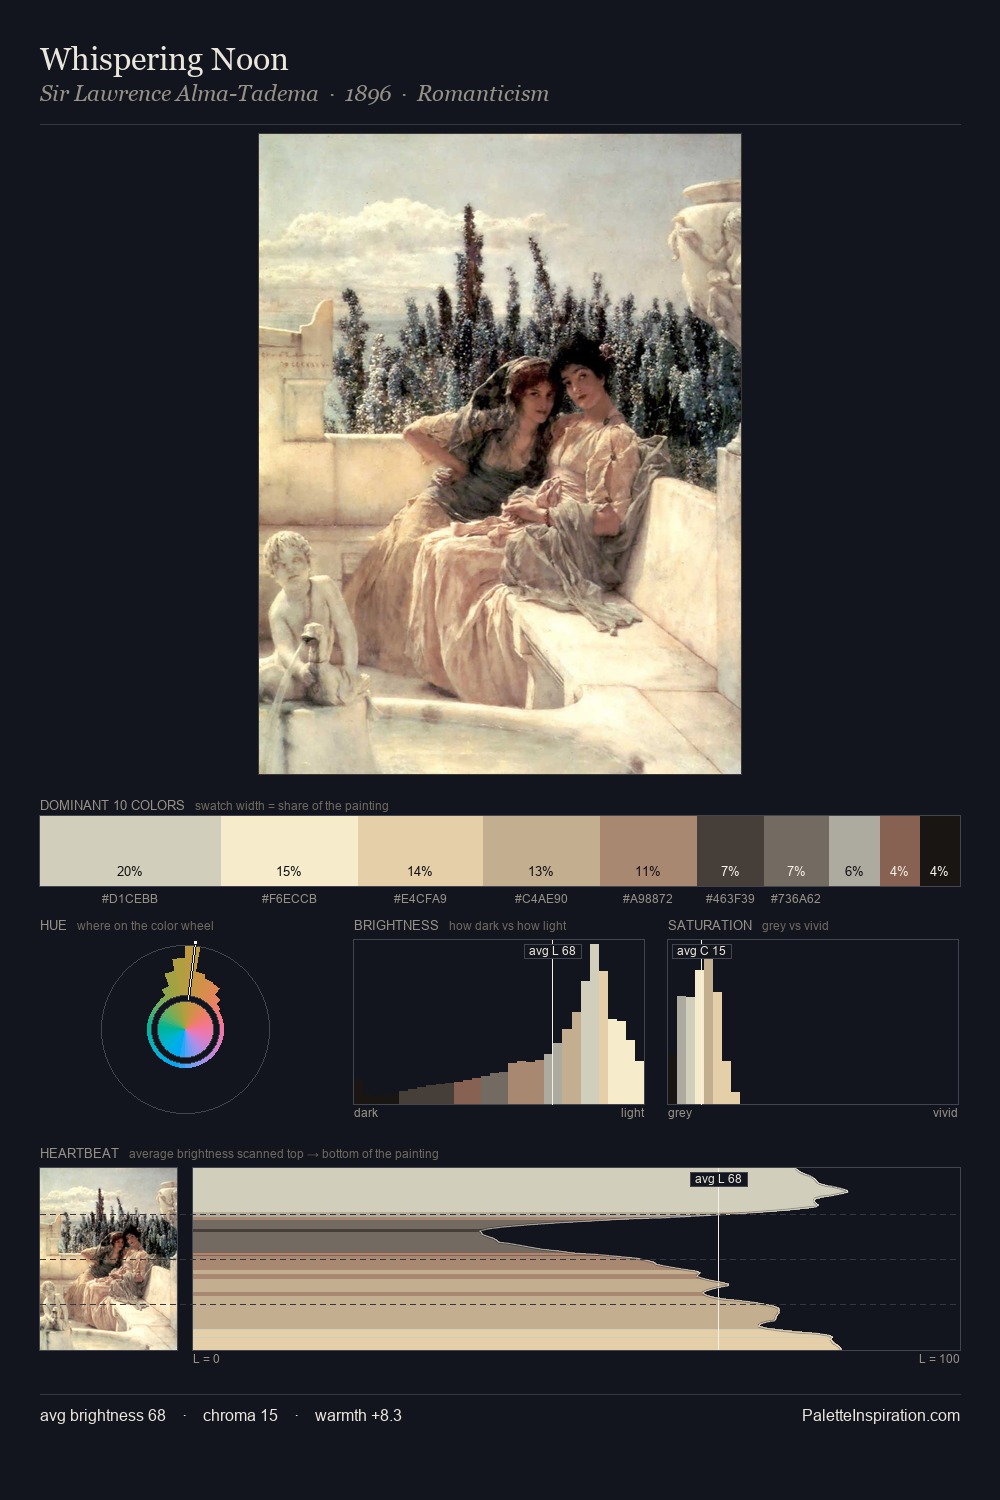Click the 'L = 0' axis label
The width and height of the screenshot is (1000, 1500).
tap(206, 1358)
